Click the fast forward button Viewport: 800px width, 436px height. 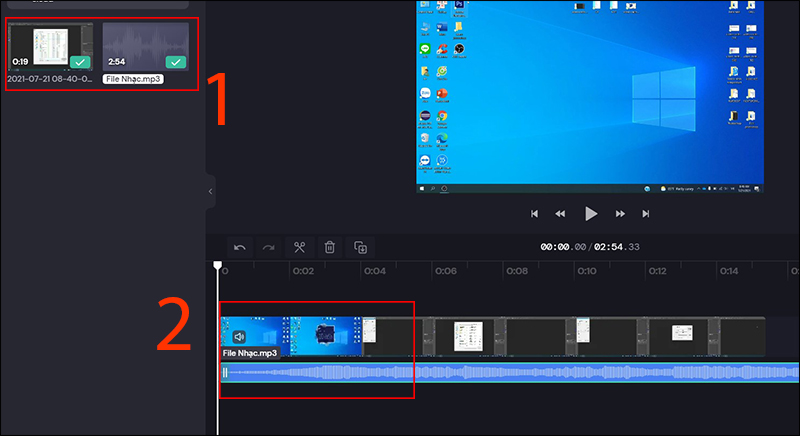(x=620, y=214)
